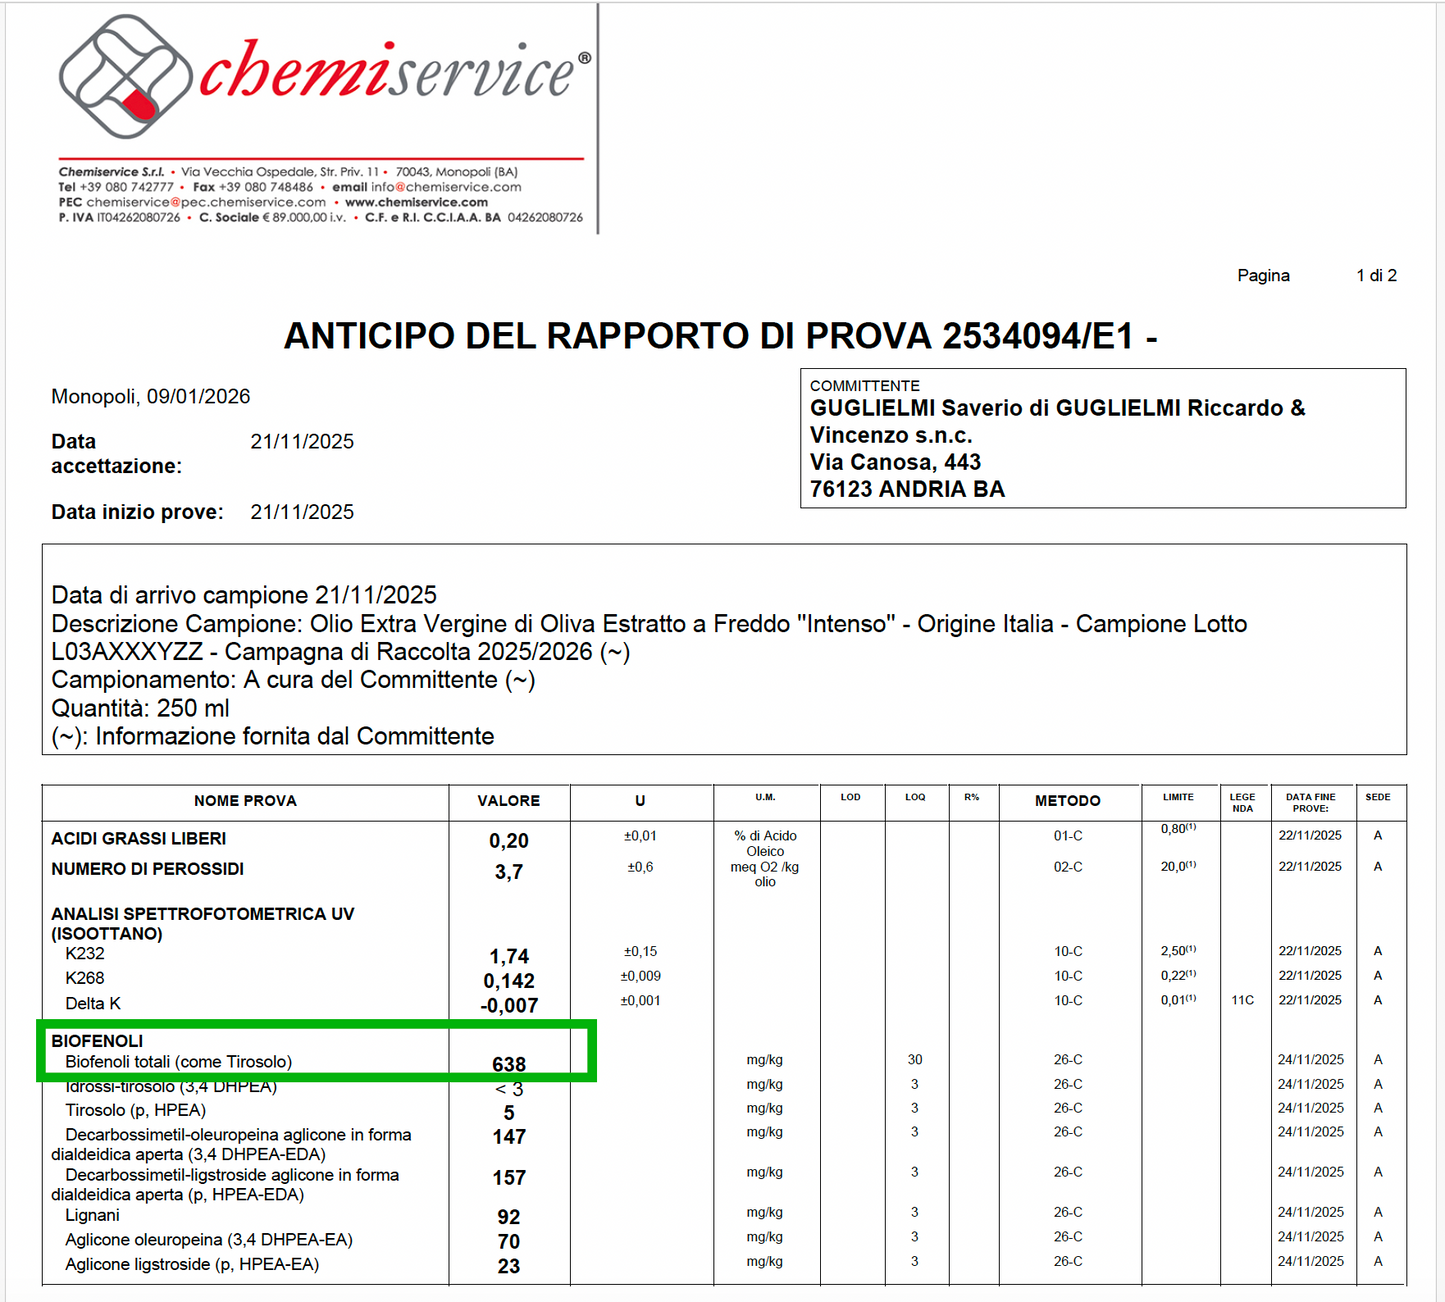
Task: Select the phone number +39 080 742777
Action: pyautogui.click(x=126, y=187)
